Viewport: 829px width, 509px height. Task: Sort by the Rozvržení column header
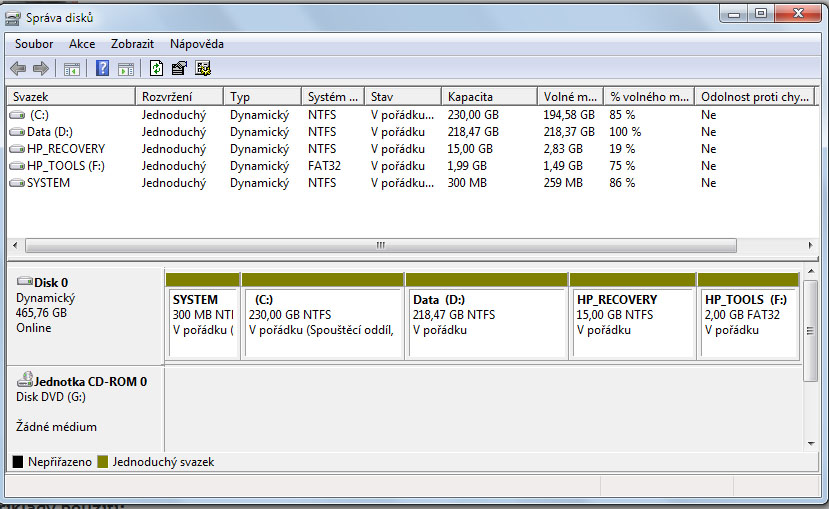click(179, 97)
